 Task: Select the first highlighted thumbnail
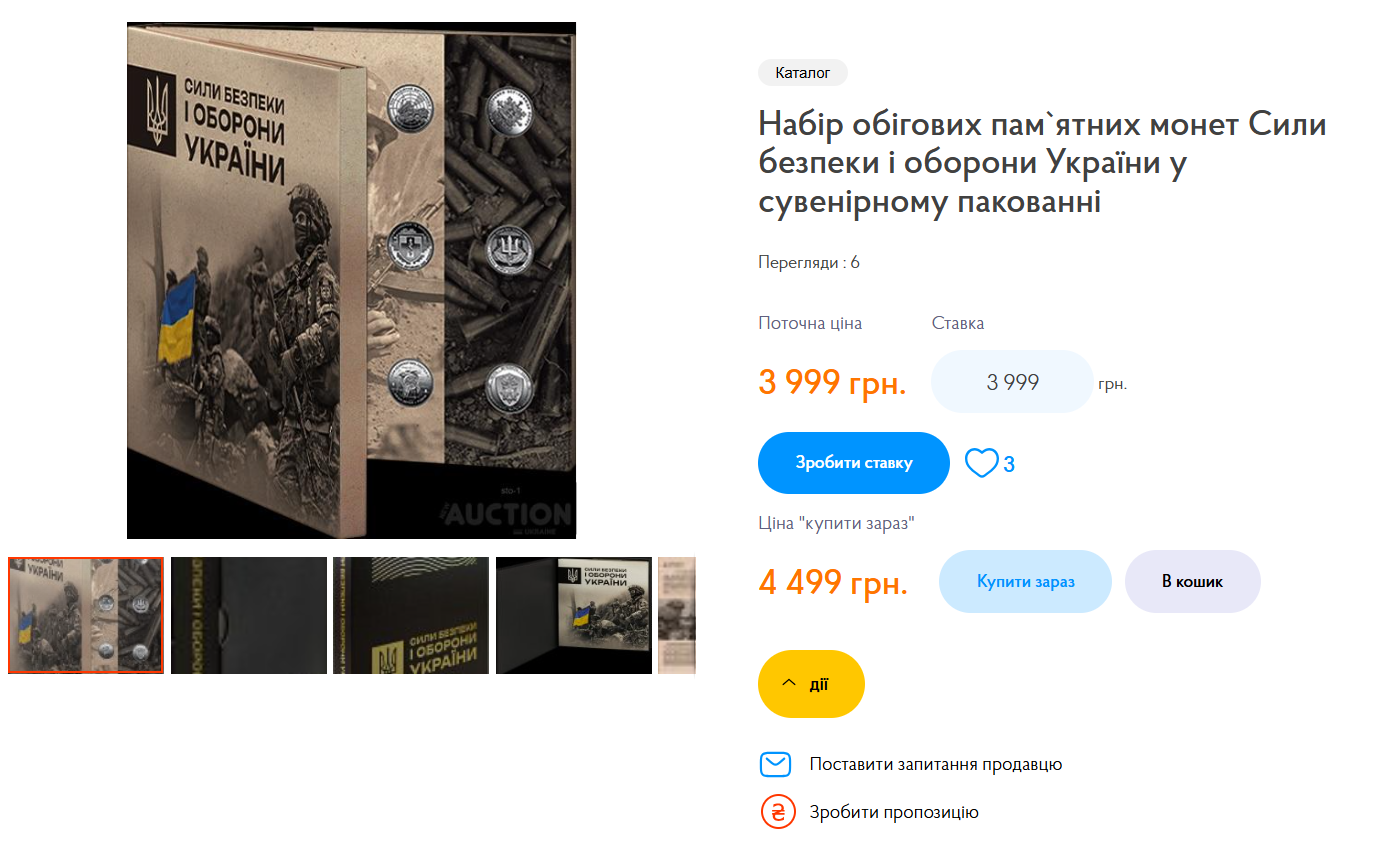click(x=86, y=615)
